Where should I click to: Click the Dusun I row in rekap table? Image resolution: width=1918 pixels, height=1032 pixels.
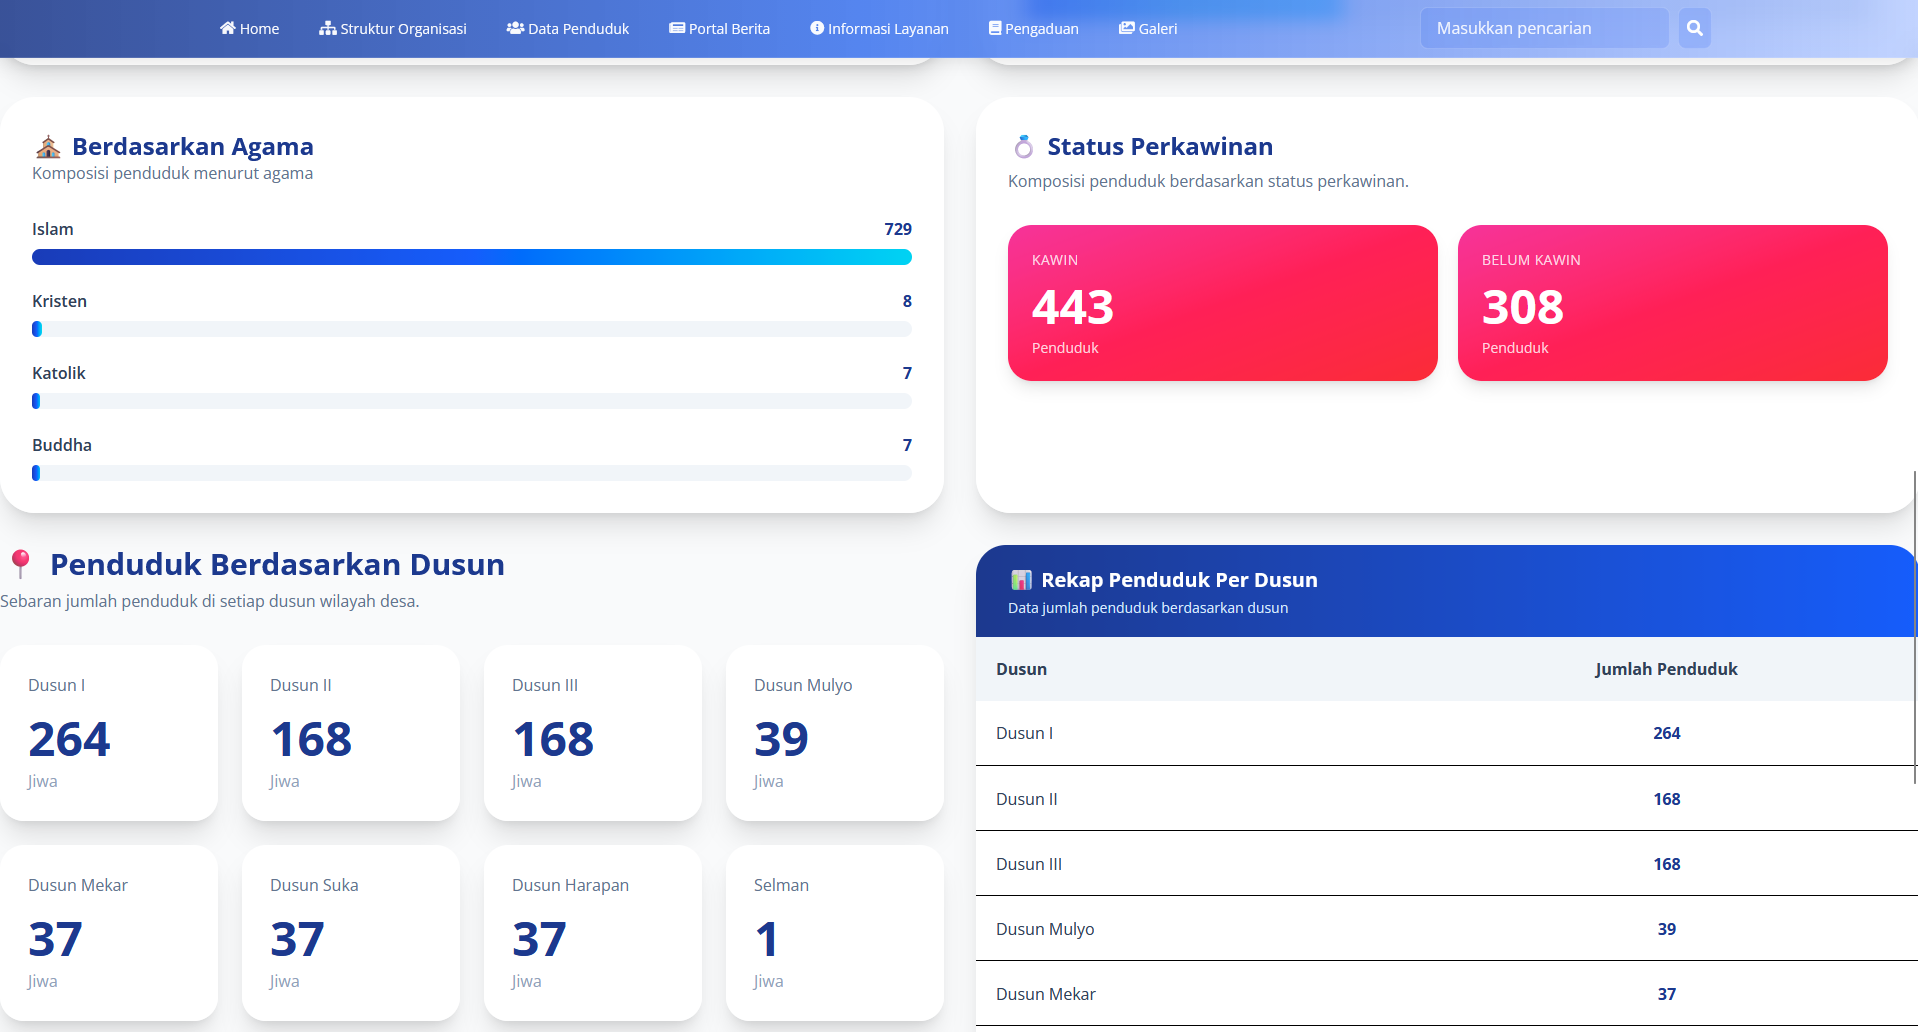tap(1446, 733)
